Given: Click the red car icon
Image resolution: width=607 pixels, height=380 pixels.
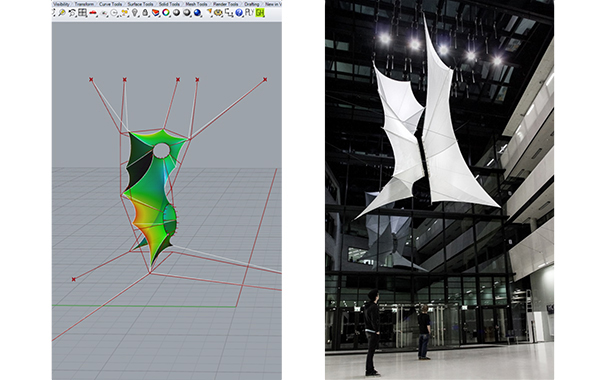Looking at the screenshot, I should (x=93, y=13).
